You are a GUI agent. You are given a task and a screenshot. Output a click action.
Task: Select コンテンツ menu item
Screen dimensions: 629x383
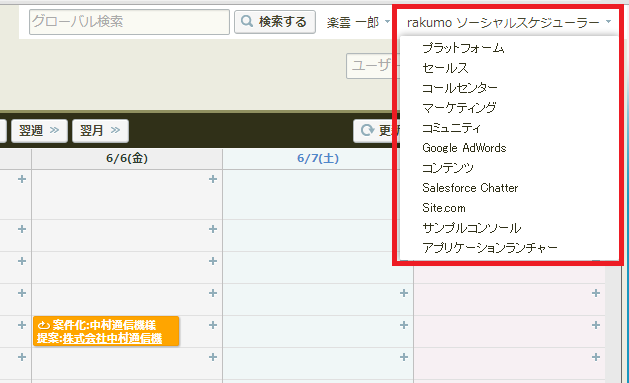coord(448,168)
